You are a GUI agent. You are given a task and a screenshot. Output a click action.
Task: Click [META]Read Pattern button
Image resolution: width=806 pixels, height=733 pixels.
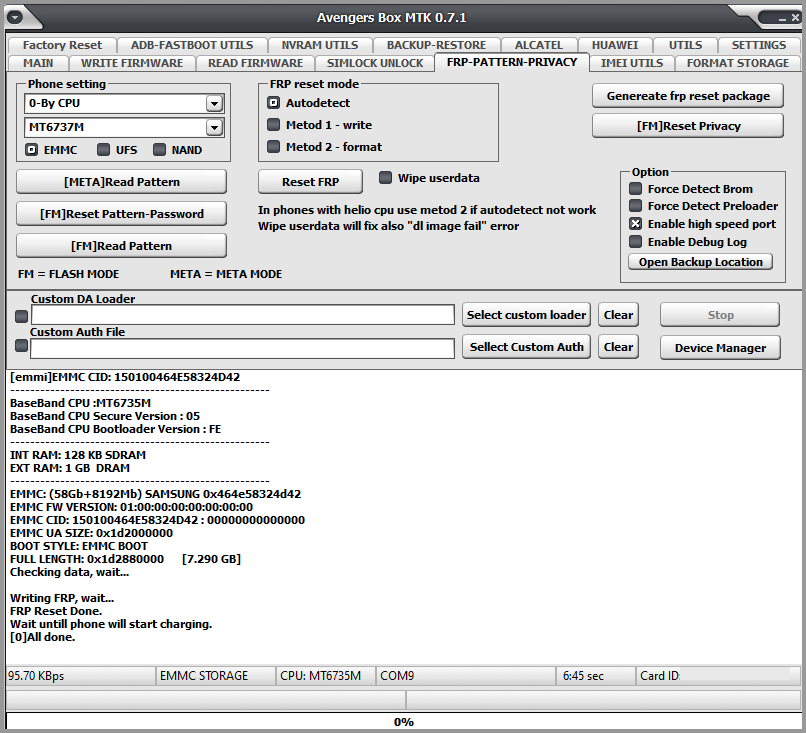(122, 182)
